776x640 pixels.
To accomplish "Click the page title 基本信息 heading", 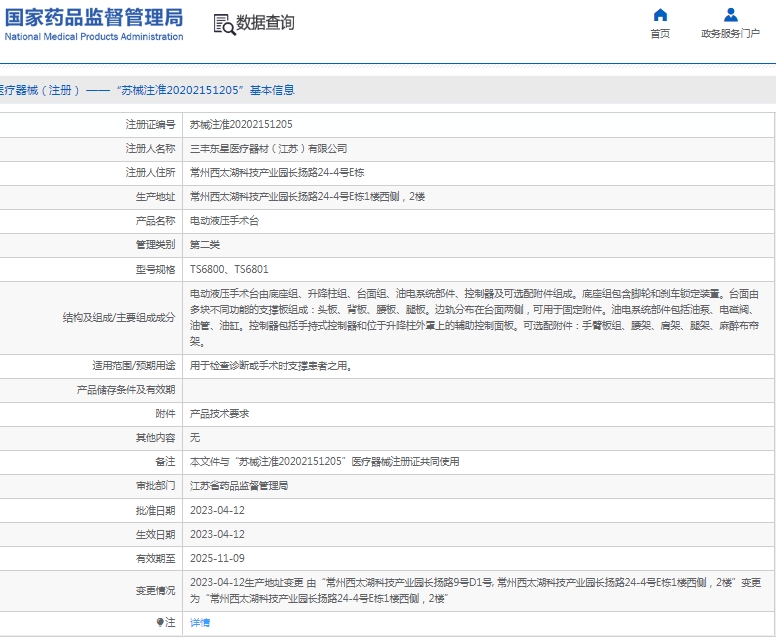I will [x=272, y=90].
